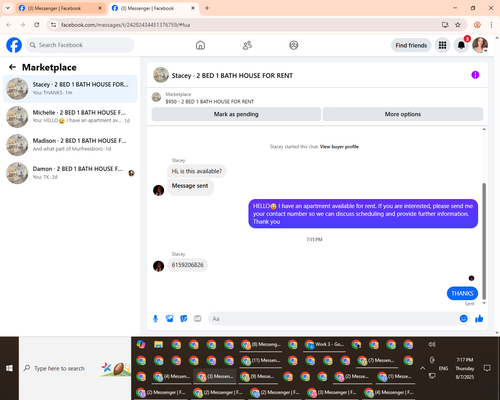Screen dimensions: 500x400
Task: Choose a sticker icon
Action: click(x=184, y=319)
